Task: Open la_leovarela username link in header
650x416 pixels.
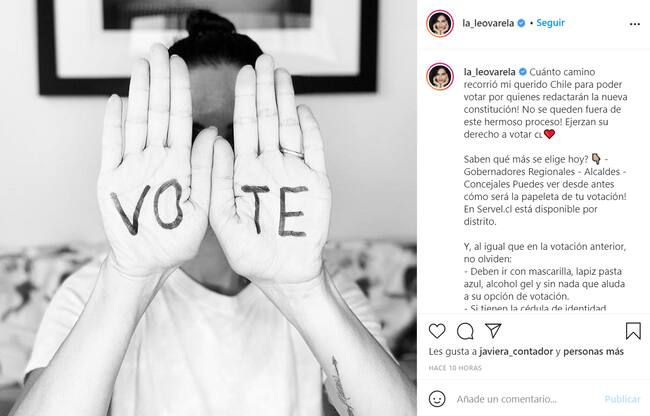Action: [x=488, y=23]
